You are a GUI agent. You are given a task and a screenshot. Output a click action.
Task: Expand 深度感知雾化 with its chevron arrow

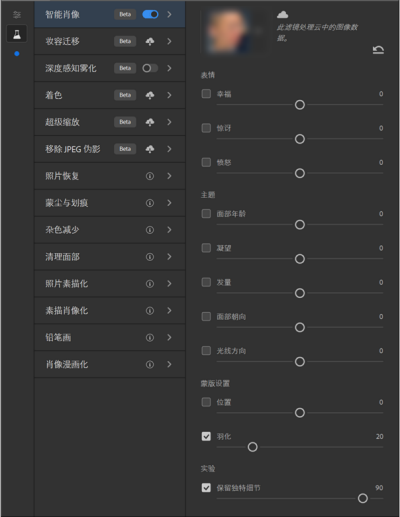(x=169, y=68)
